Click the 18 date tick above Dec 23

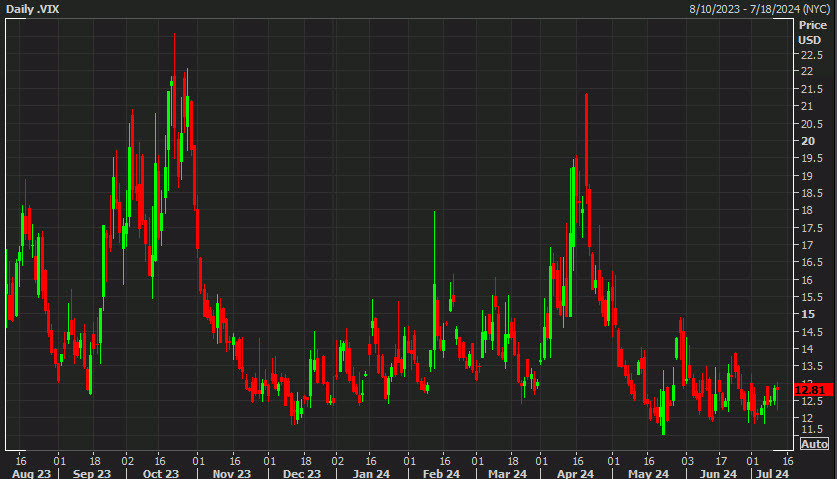pyautogui.click(x=305, y=461)
